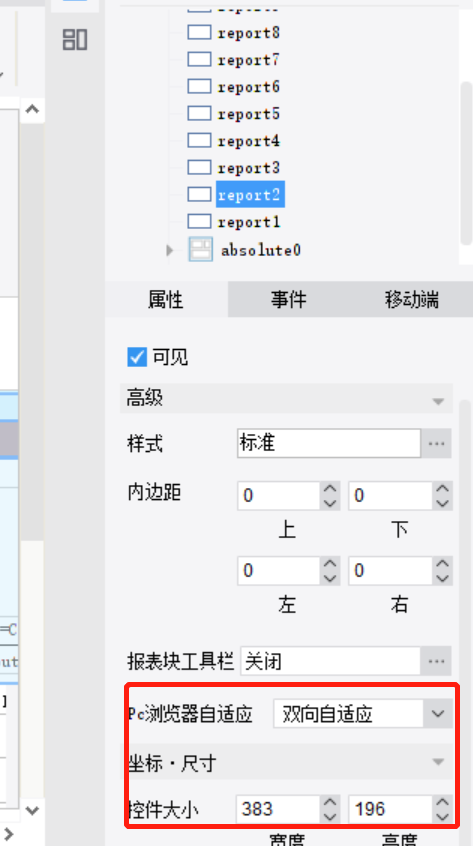
Task: Select the 属性 tab
Action: pyautogui.click(x=166, y=299)
